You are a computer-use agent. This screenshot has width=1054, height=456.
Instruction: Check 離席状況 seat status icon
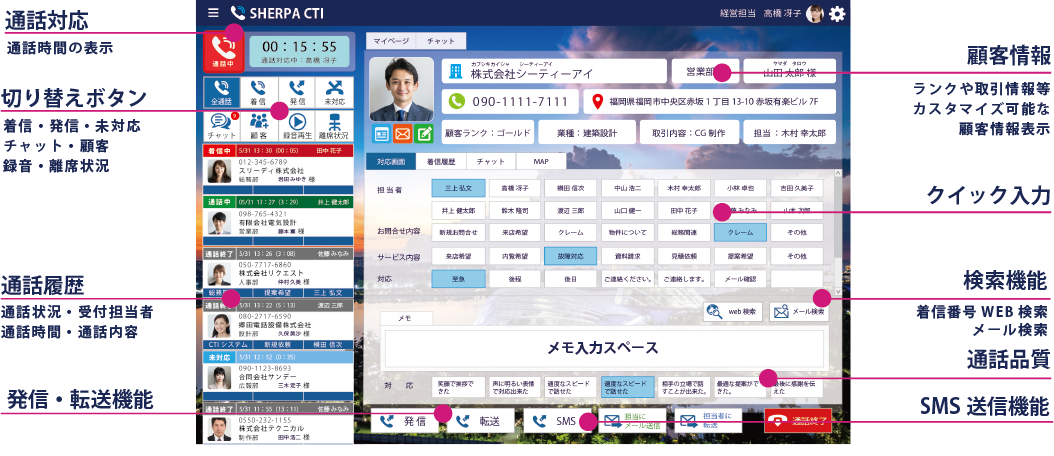pos(336,124)
